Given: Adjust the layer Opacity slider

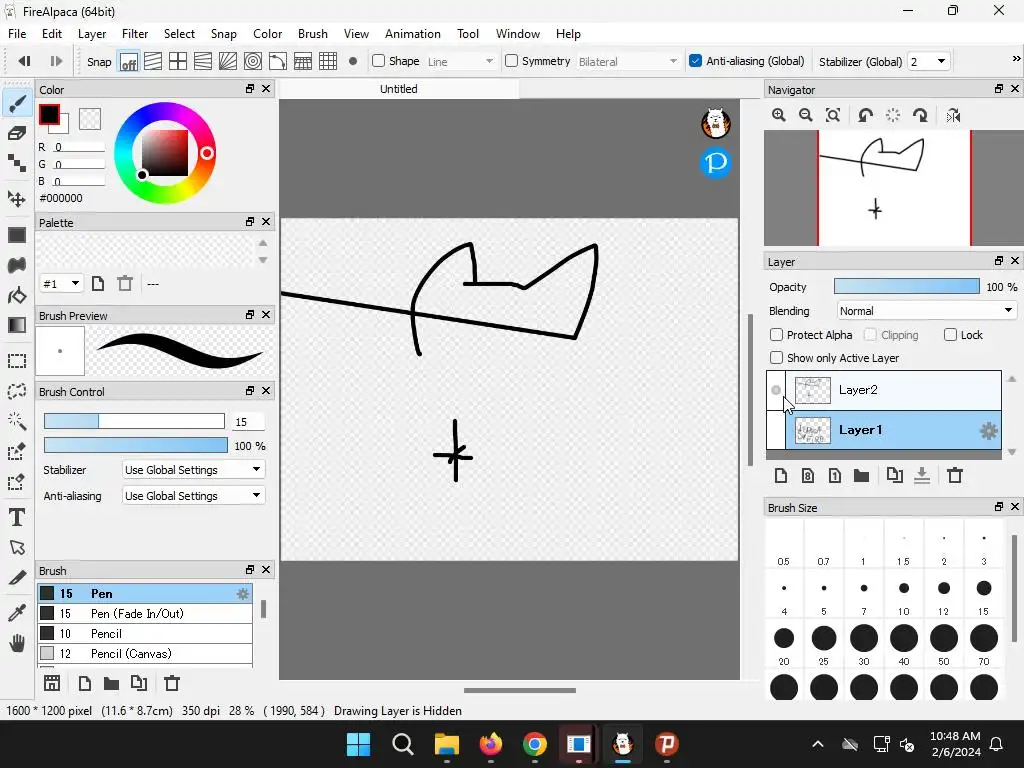Looking at the screenshot, I should [x=906, y=286].
